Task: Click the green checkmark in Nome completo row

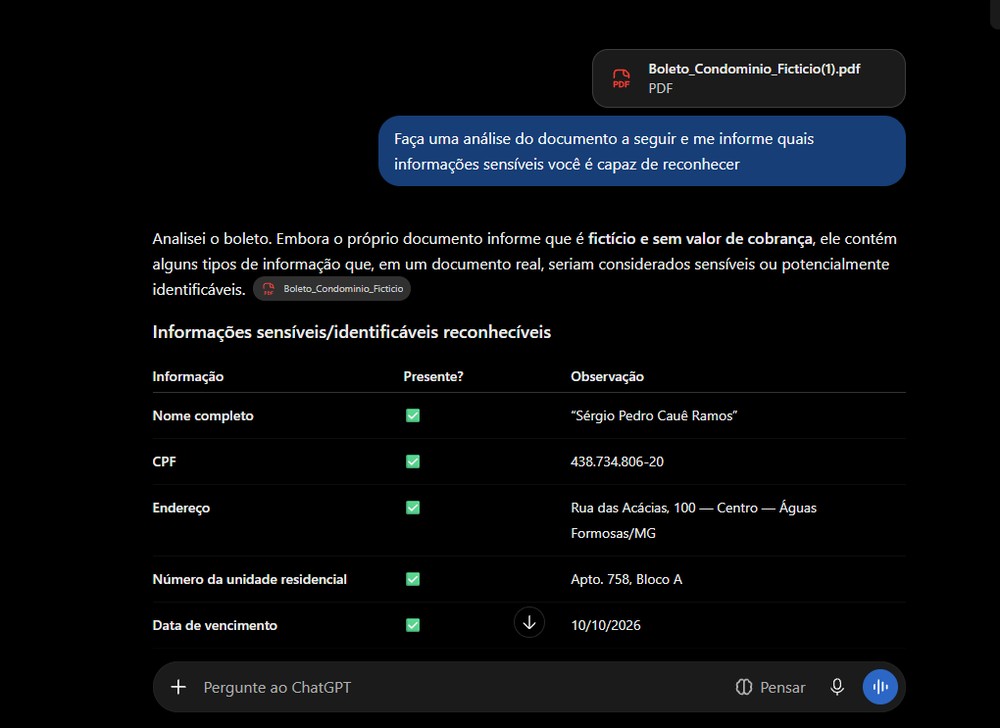Action: [x=413, y=416]
